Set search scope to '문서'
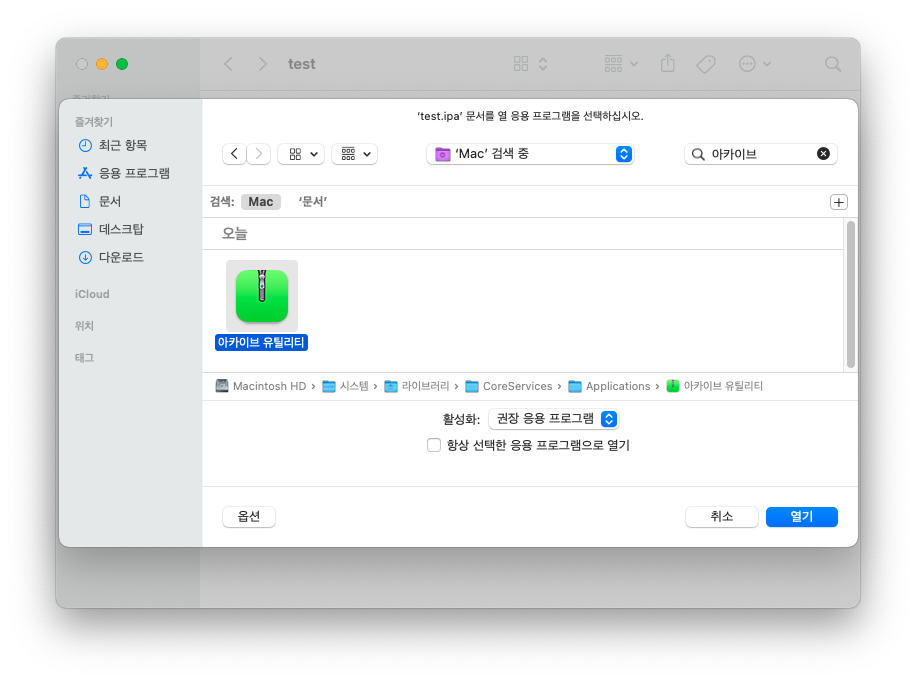Screen dimensions: 916x682 [313, 202]
